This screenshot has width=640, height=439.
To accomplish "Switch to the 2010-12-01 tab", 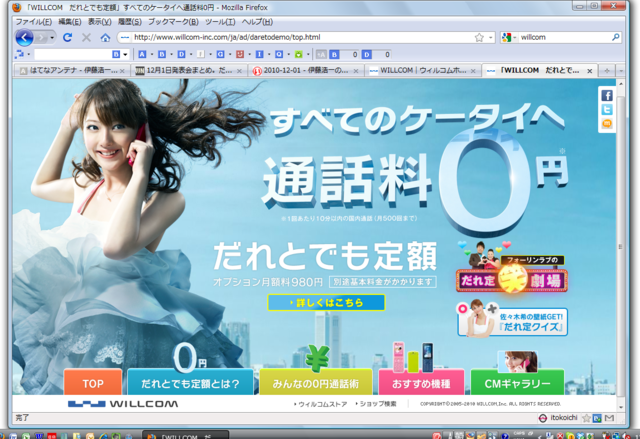I will 306,71.
